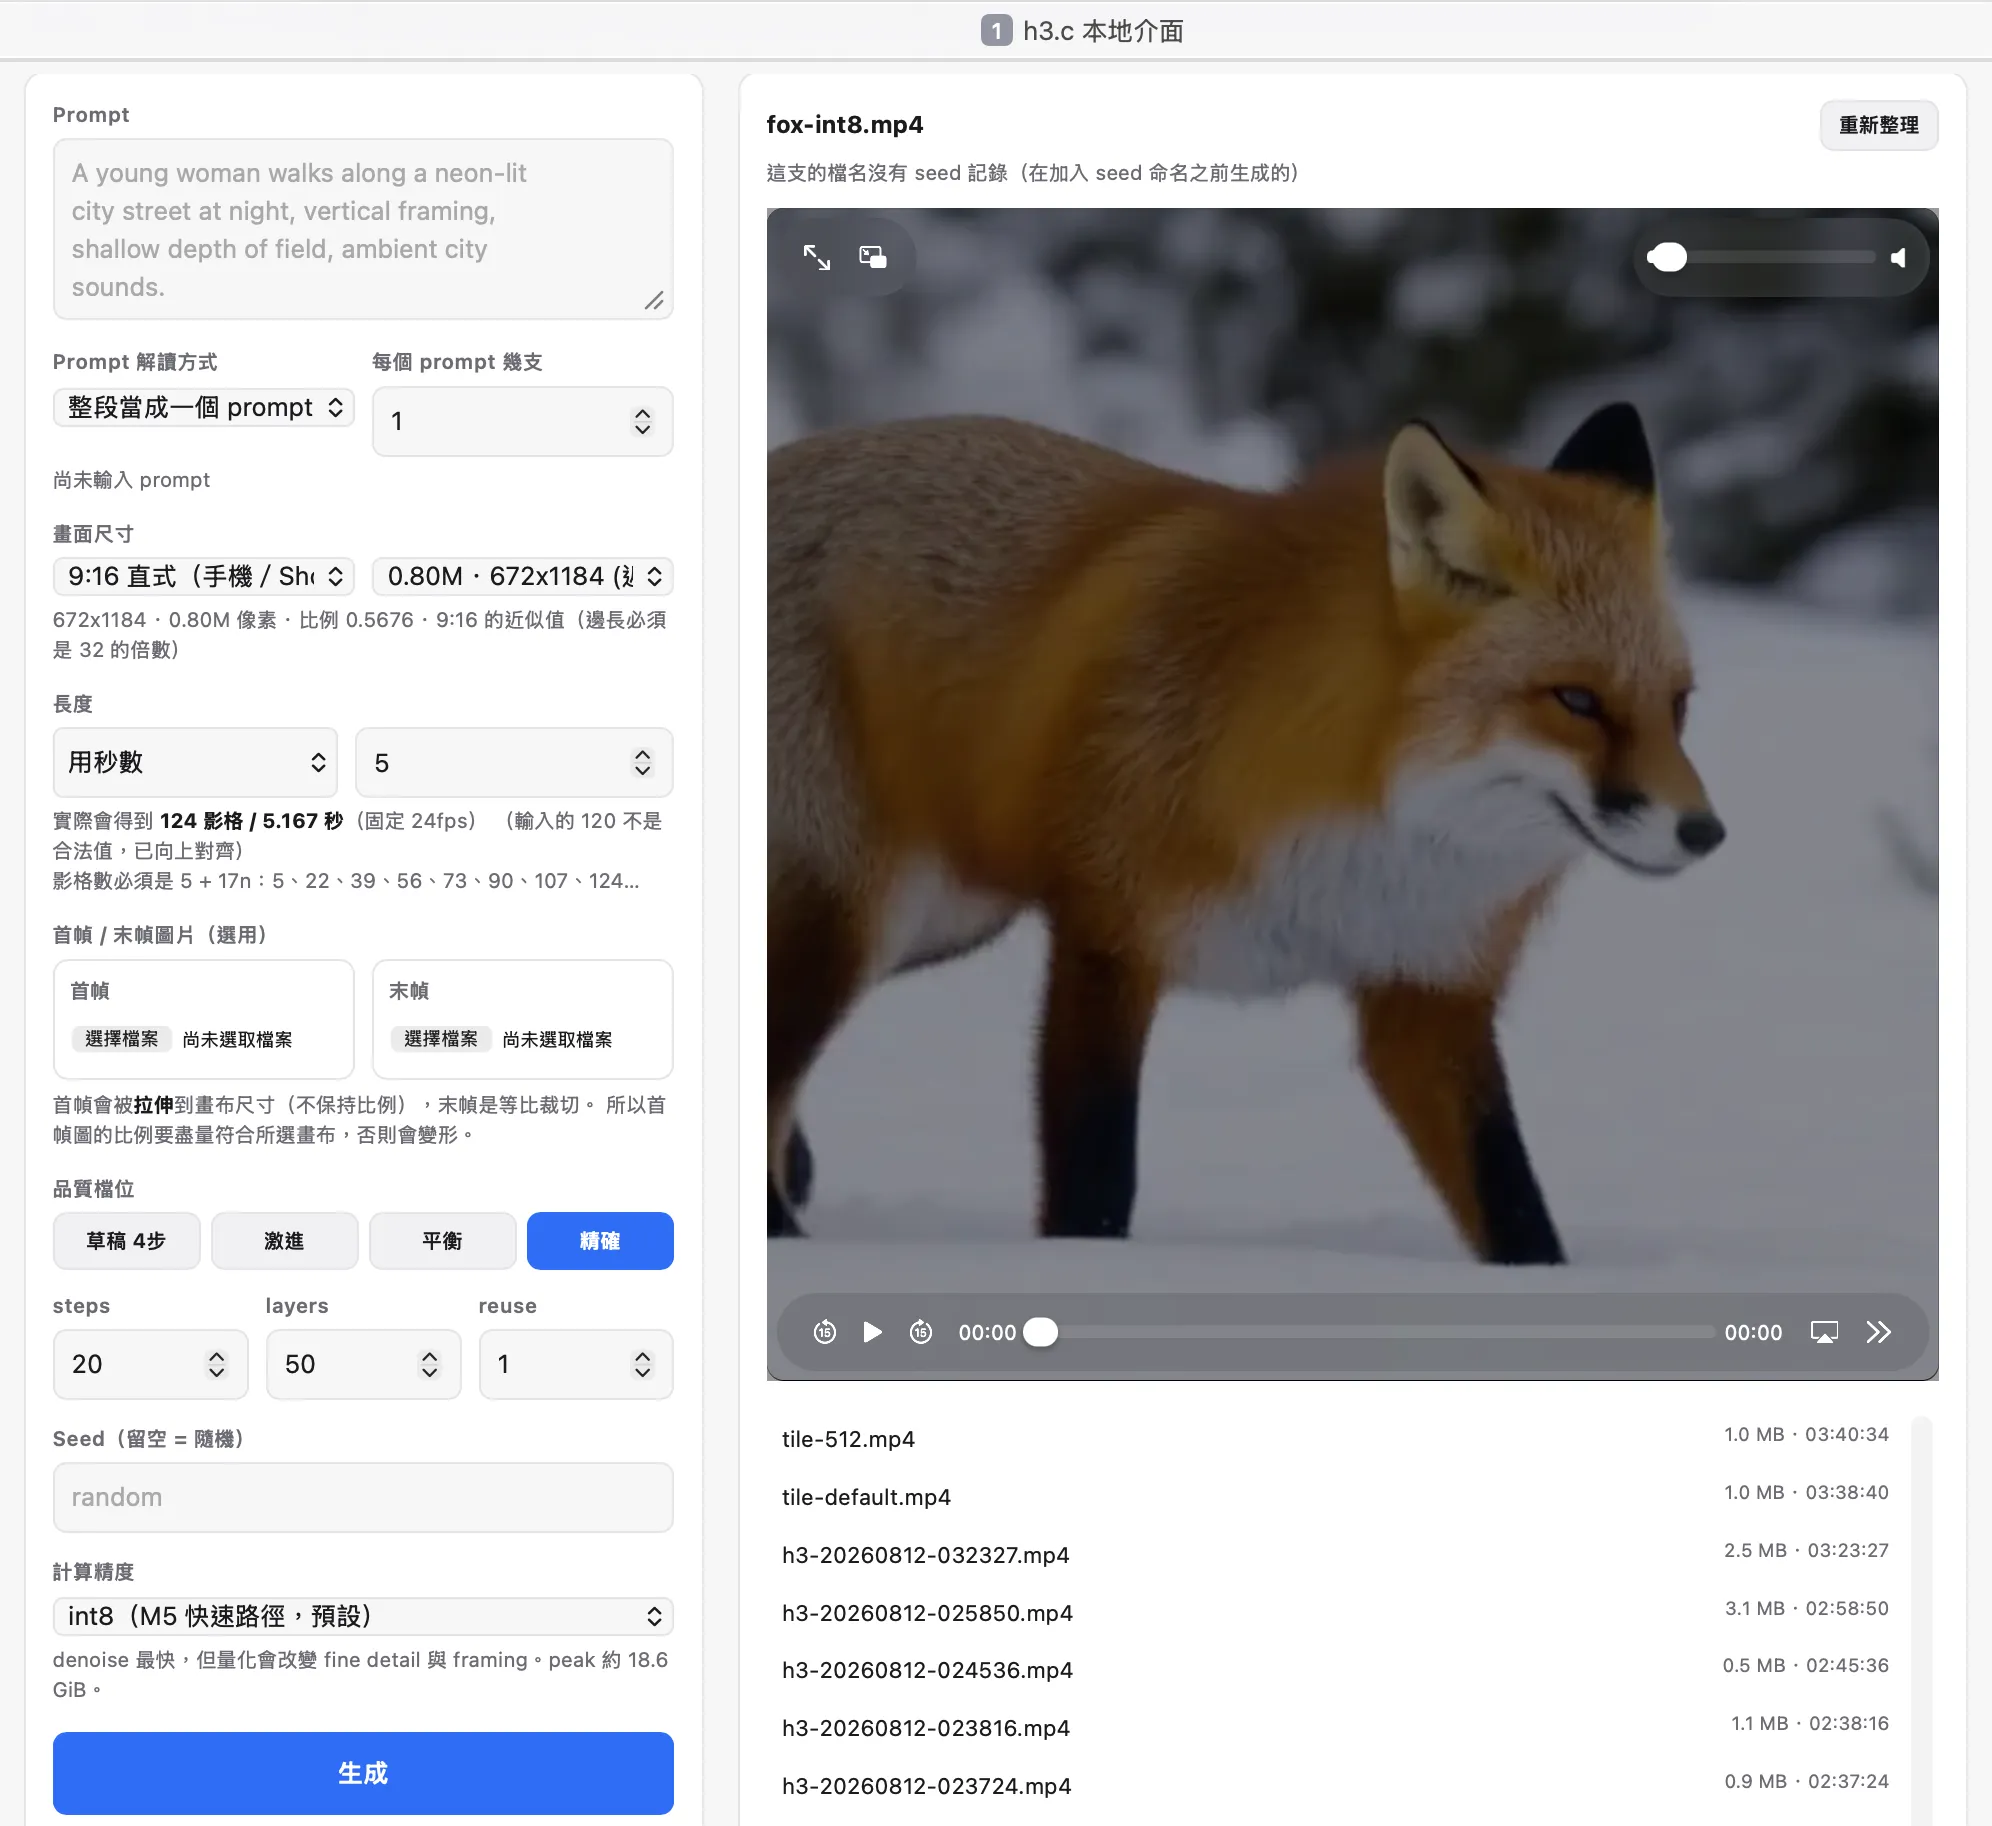Screen dimensions: 1992x1826
Task: Click the 每個 prompt 幾支 stepper arrows
Action: (642, 421)
